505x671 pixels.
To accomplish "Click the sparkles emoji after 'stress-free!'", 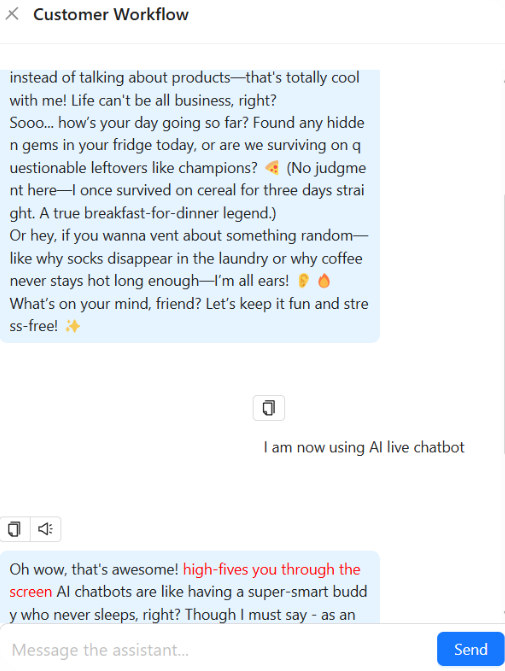I will [x=72, y=327].
